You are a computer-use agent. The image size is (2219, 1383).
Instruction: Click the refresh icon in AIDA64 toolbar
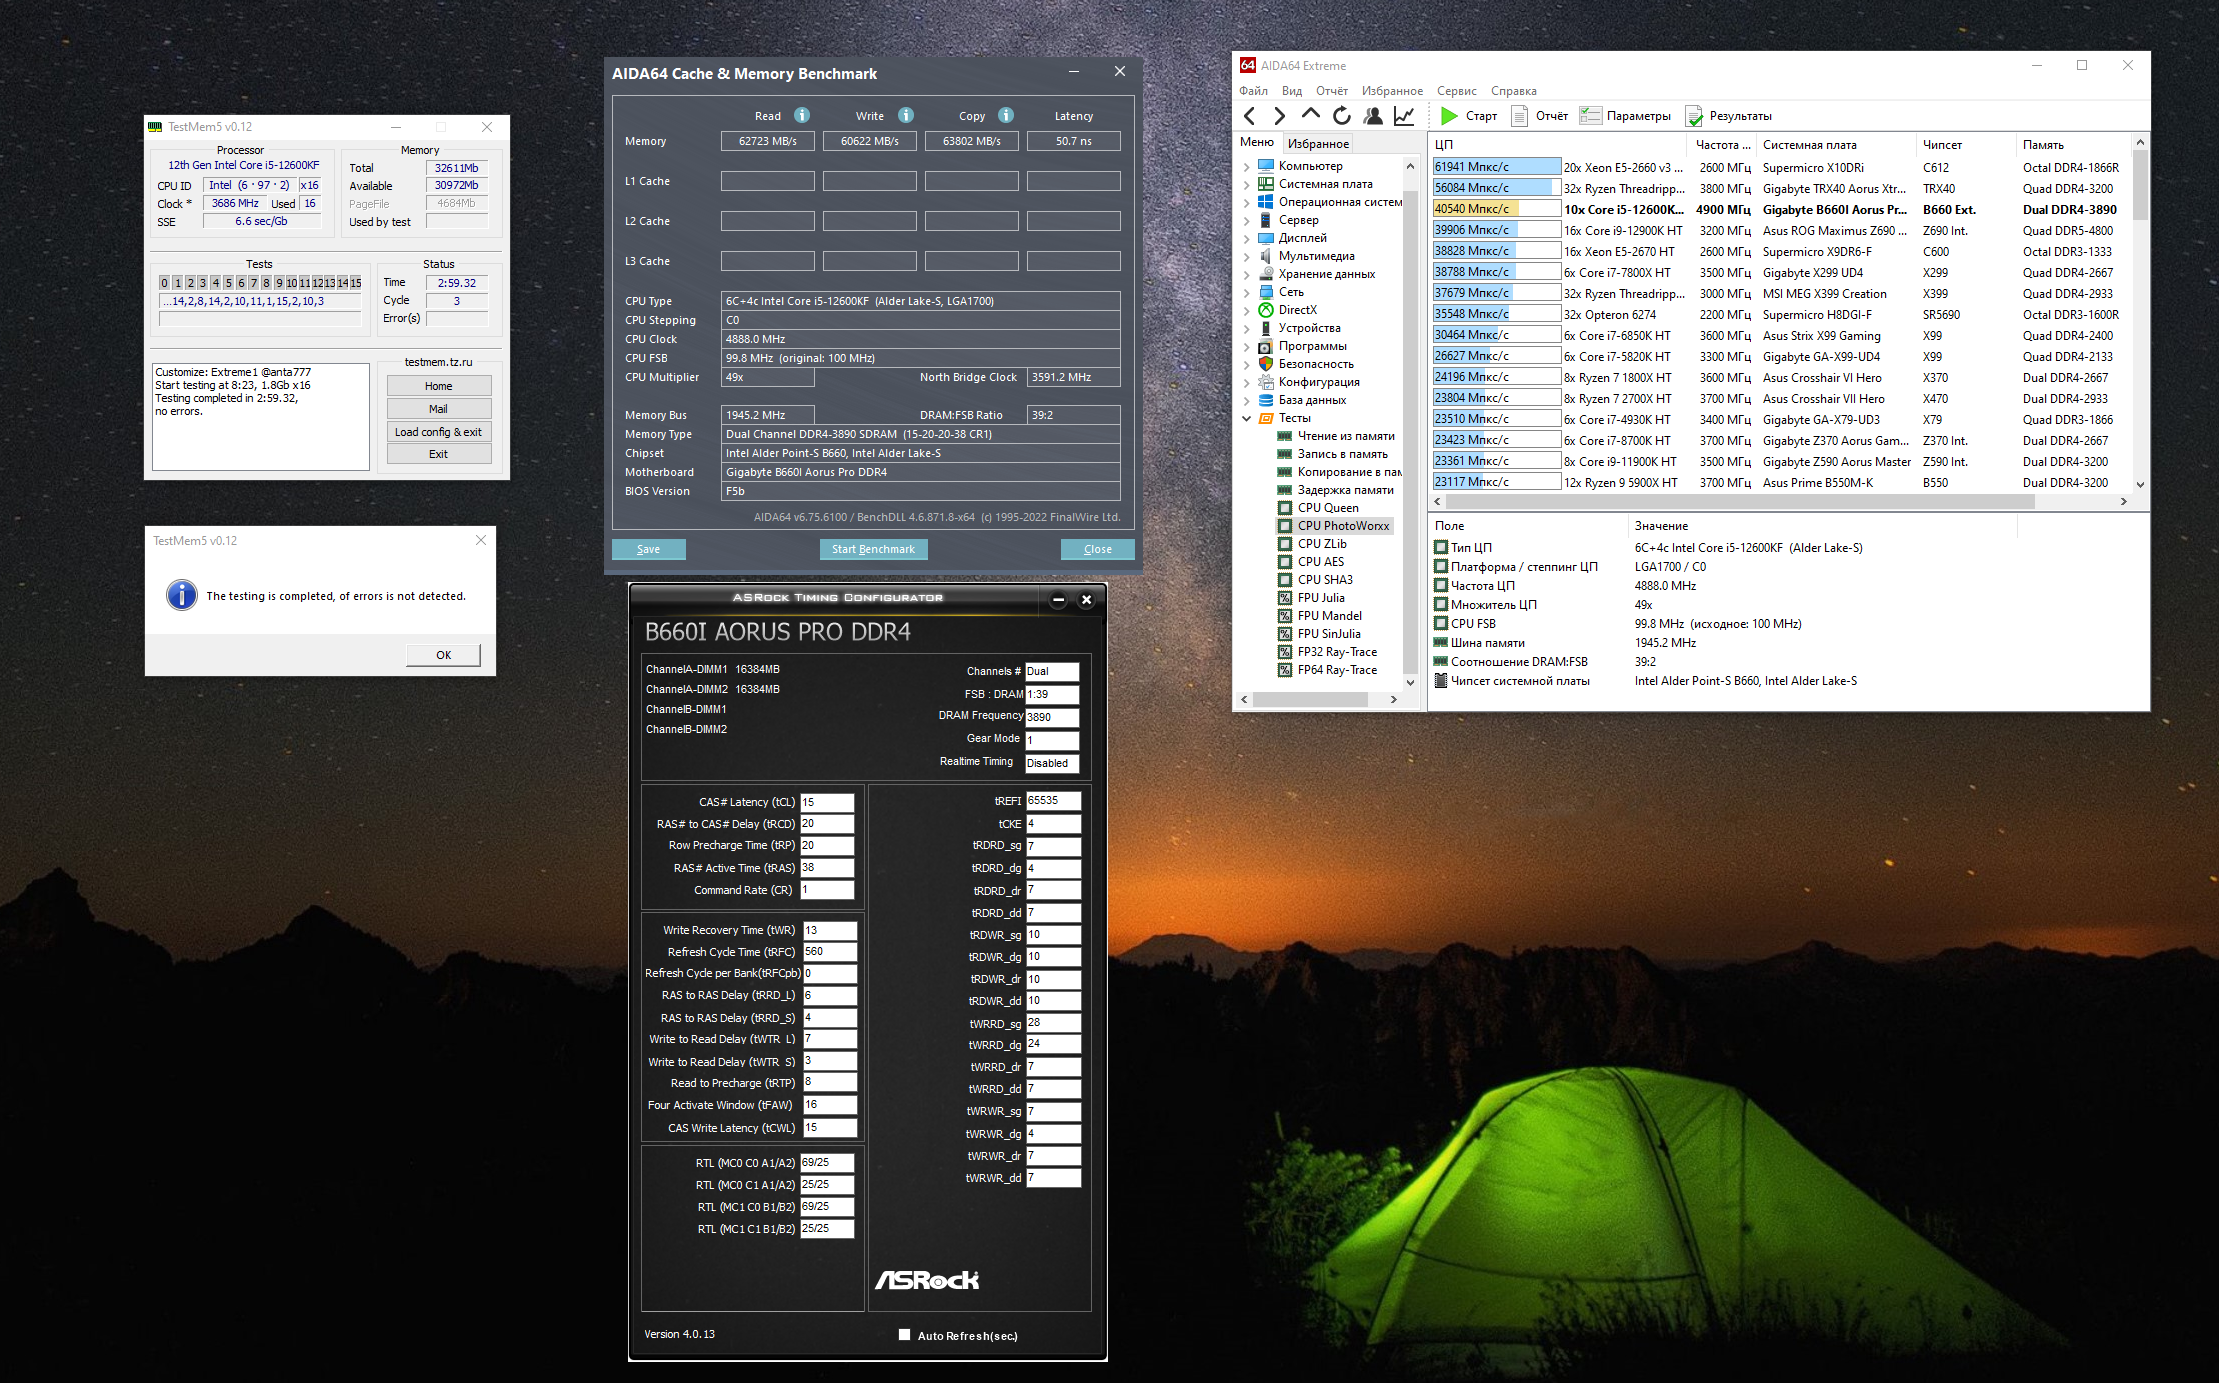coord(1342,116)
